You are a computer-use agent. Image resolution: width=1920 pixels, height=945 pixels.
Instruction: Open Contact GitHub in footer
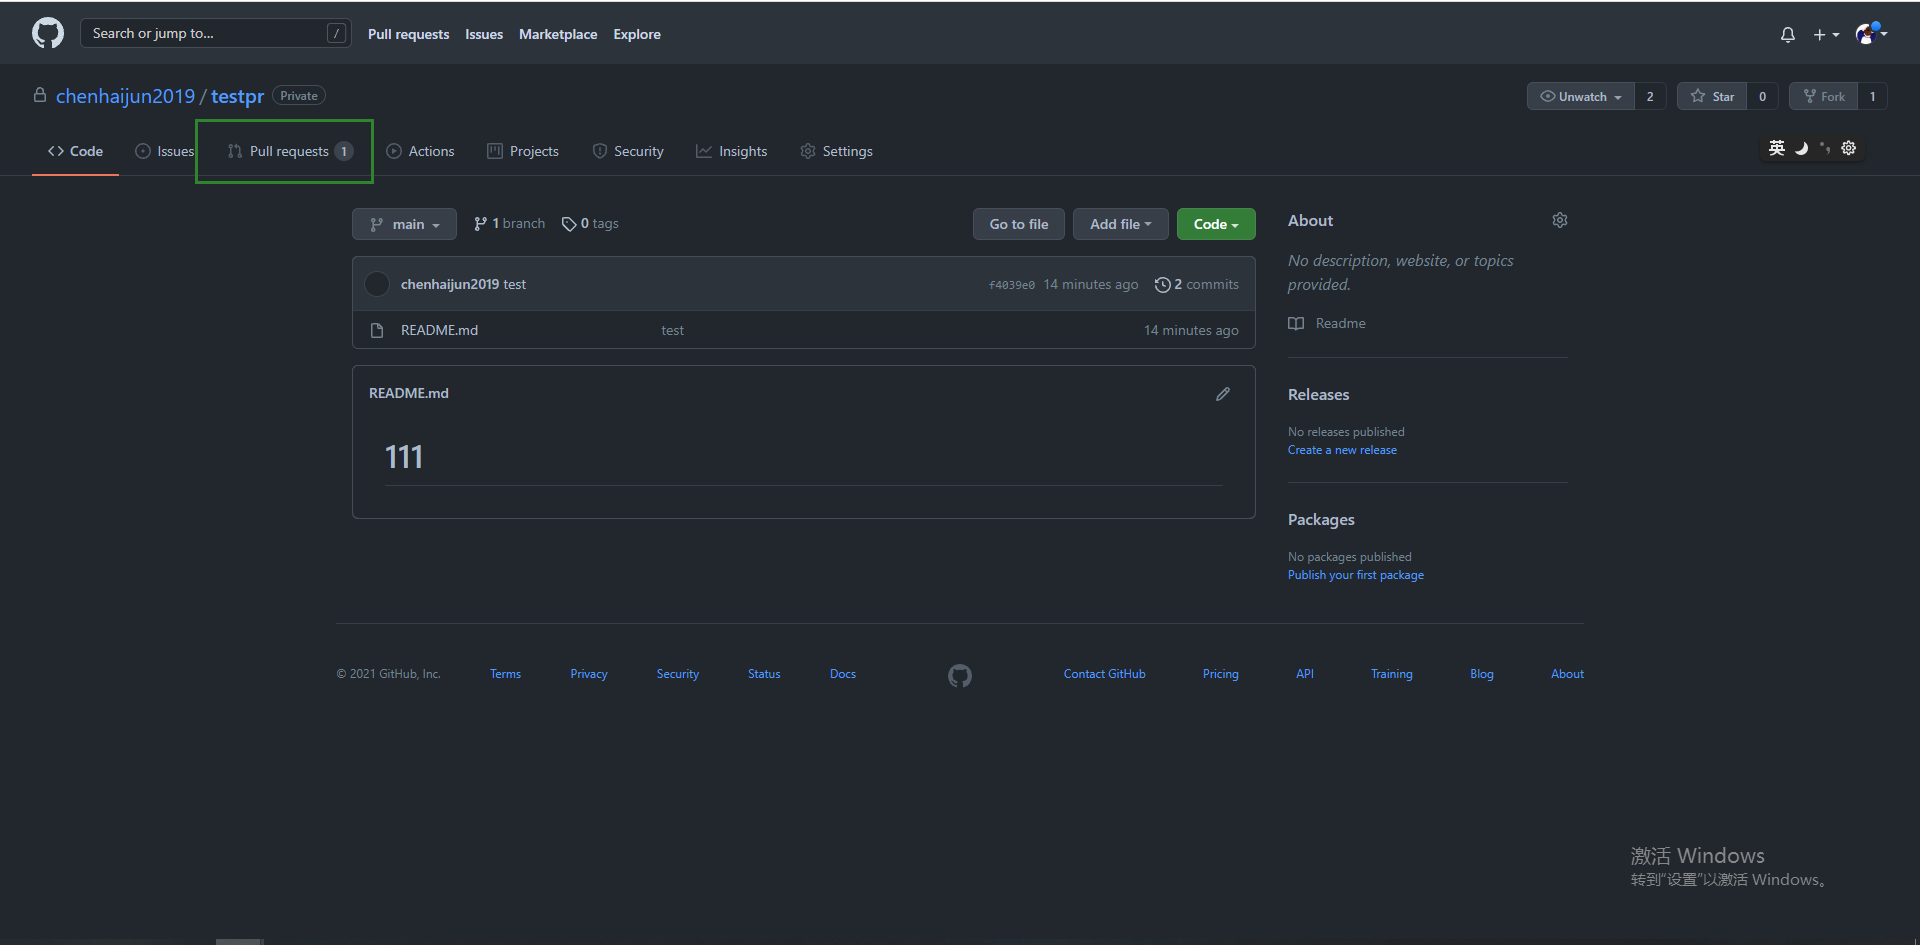pos(1105,674)
